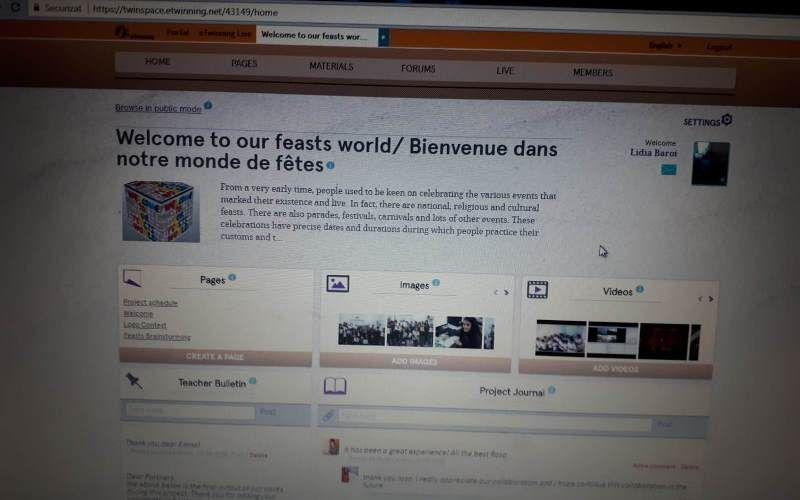Click the mail envelope icon under Lidia Baroi
800x500 pixels.
668,169
